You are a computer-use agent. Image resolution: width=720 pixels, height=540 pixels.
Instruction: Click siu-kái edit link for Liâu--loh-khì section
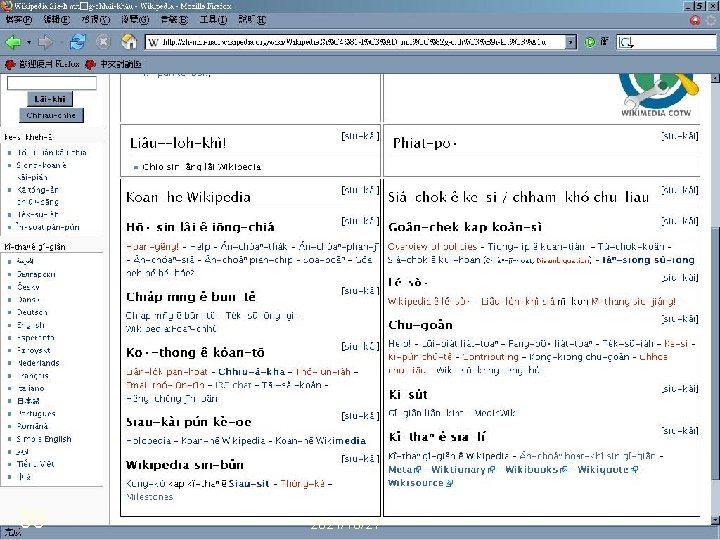(360, 136)
